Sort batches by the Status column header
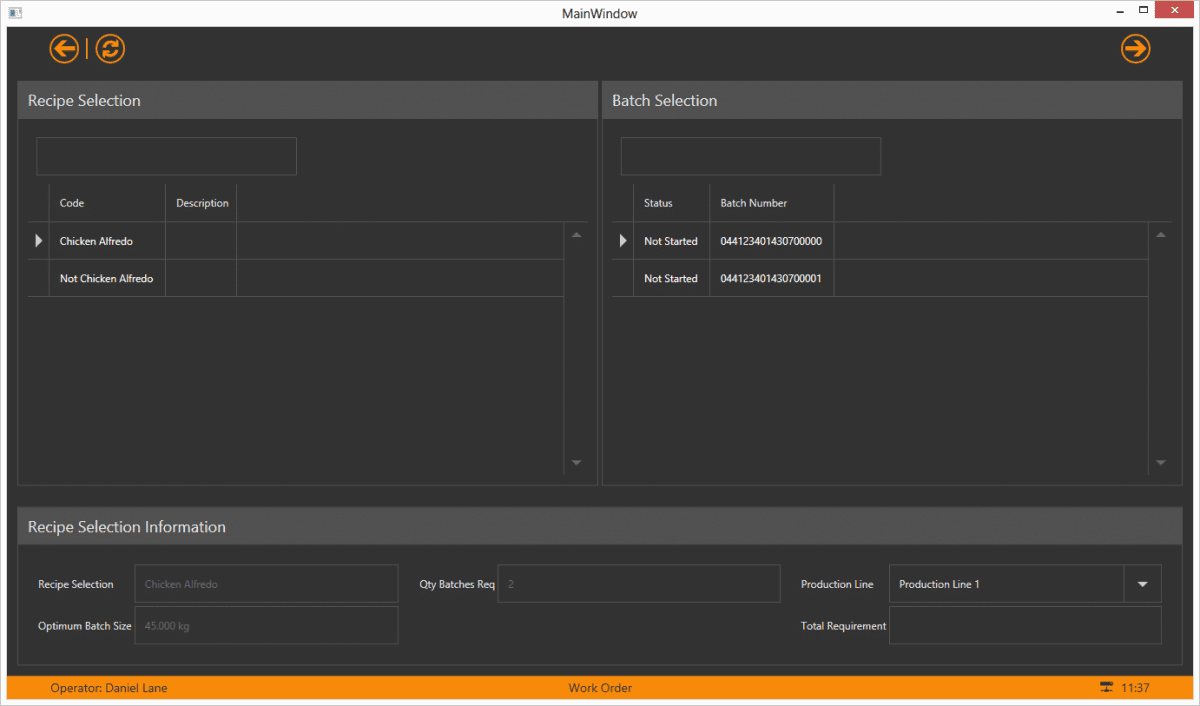 point(658,203)
